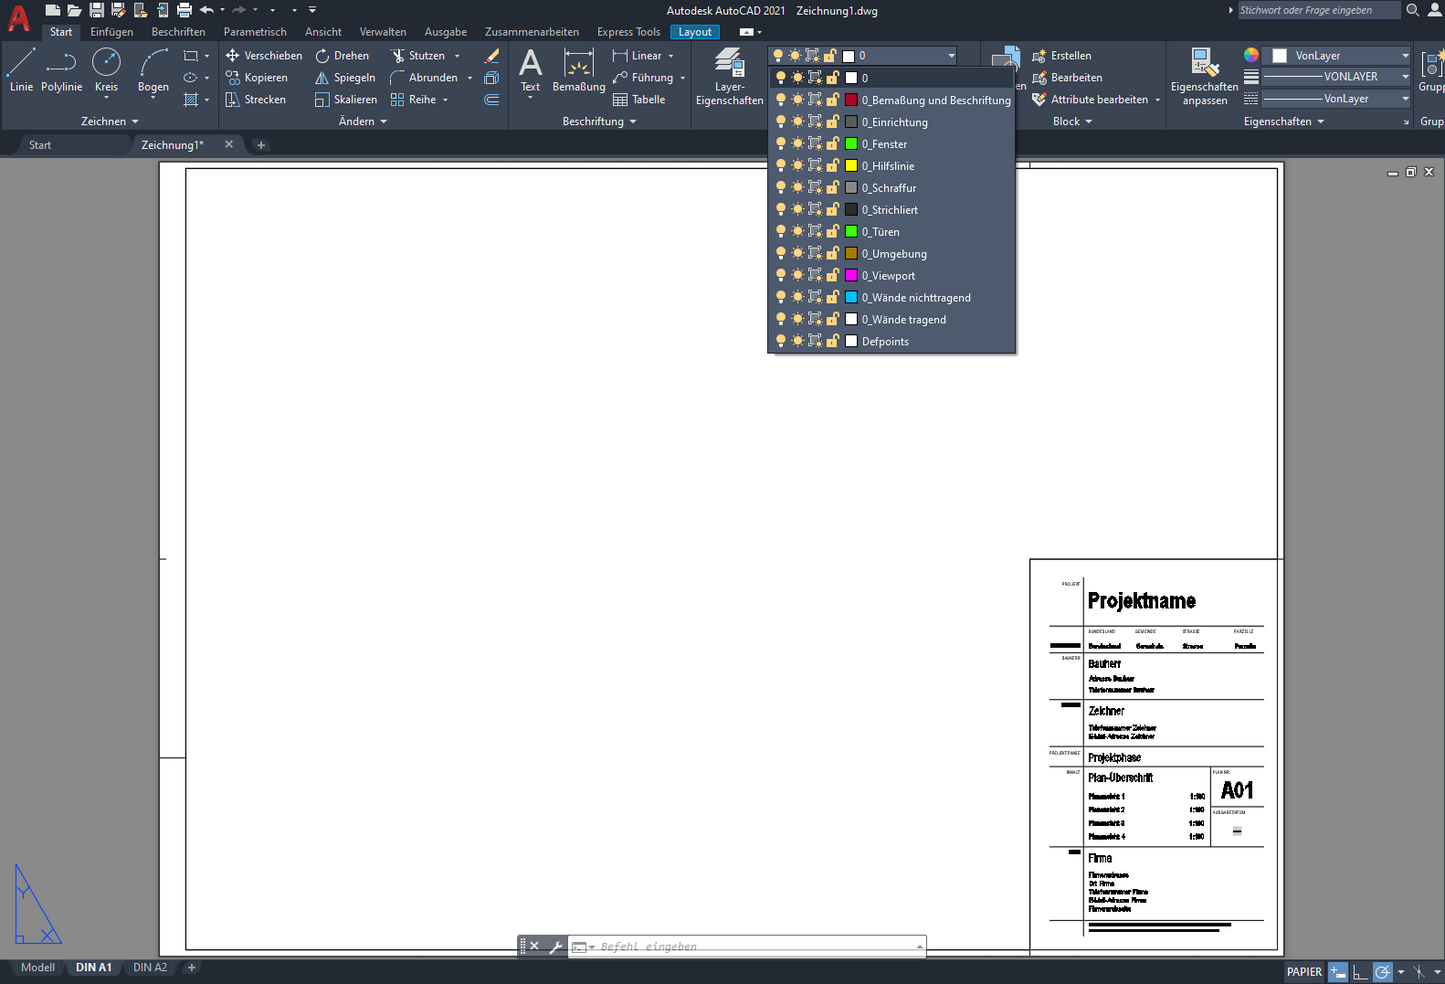The height and width of the screenshot is (984, 1445).
Task: Click magenta color swatch of 0_Viewport
Action: coord(851,276)
